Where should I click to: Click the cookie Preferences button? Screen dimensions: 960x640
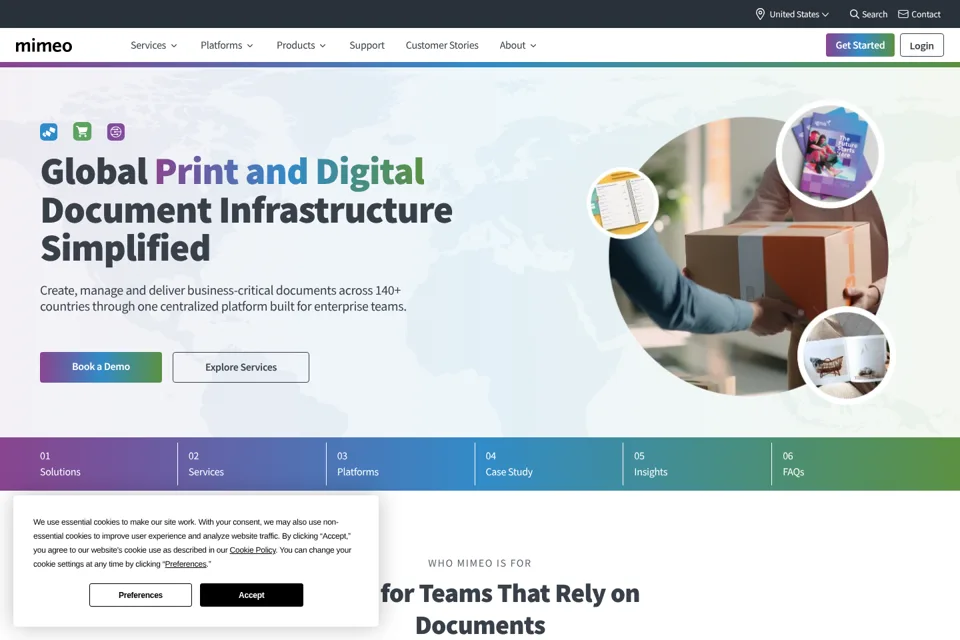click(x=140, y=595)
